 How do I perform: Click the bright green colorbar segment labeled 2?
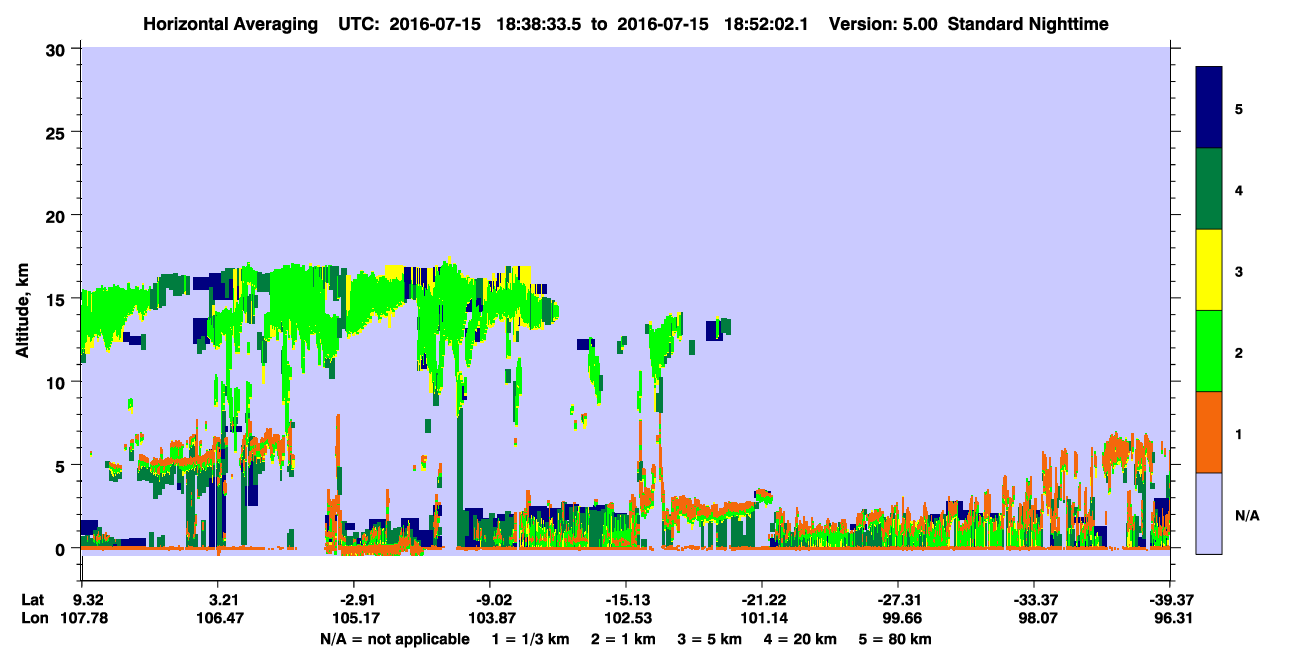click(1209, 351)
